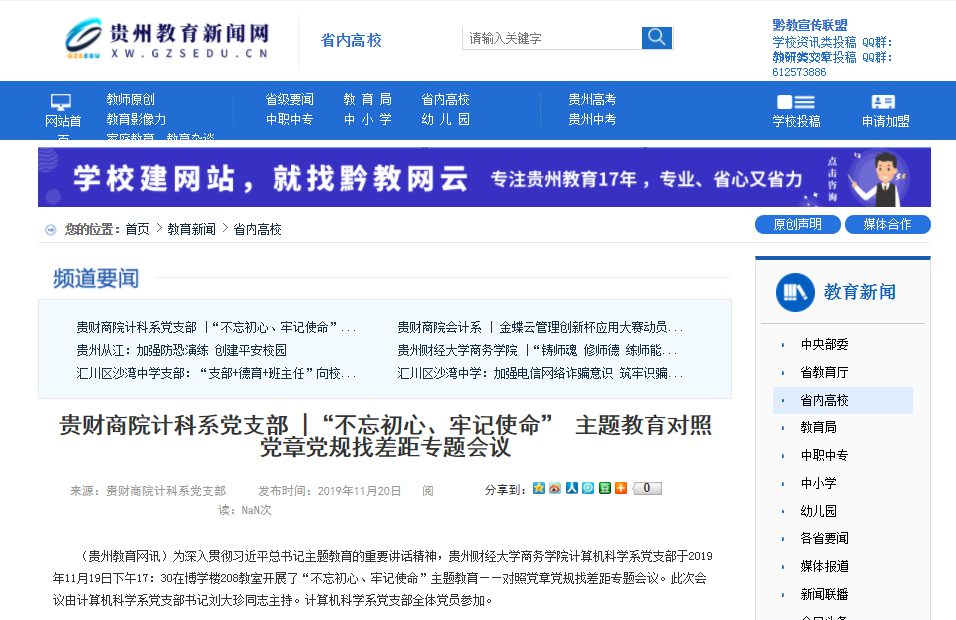Click the 媒体合作 button
The height and width of the screenshot is (620, 956).
(x=887, y=224)
